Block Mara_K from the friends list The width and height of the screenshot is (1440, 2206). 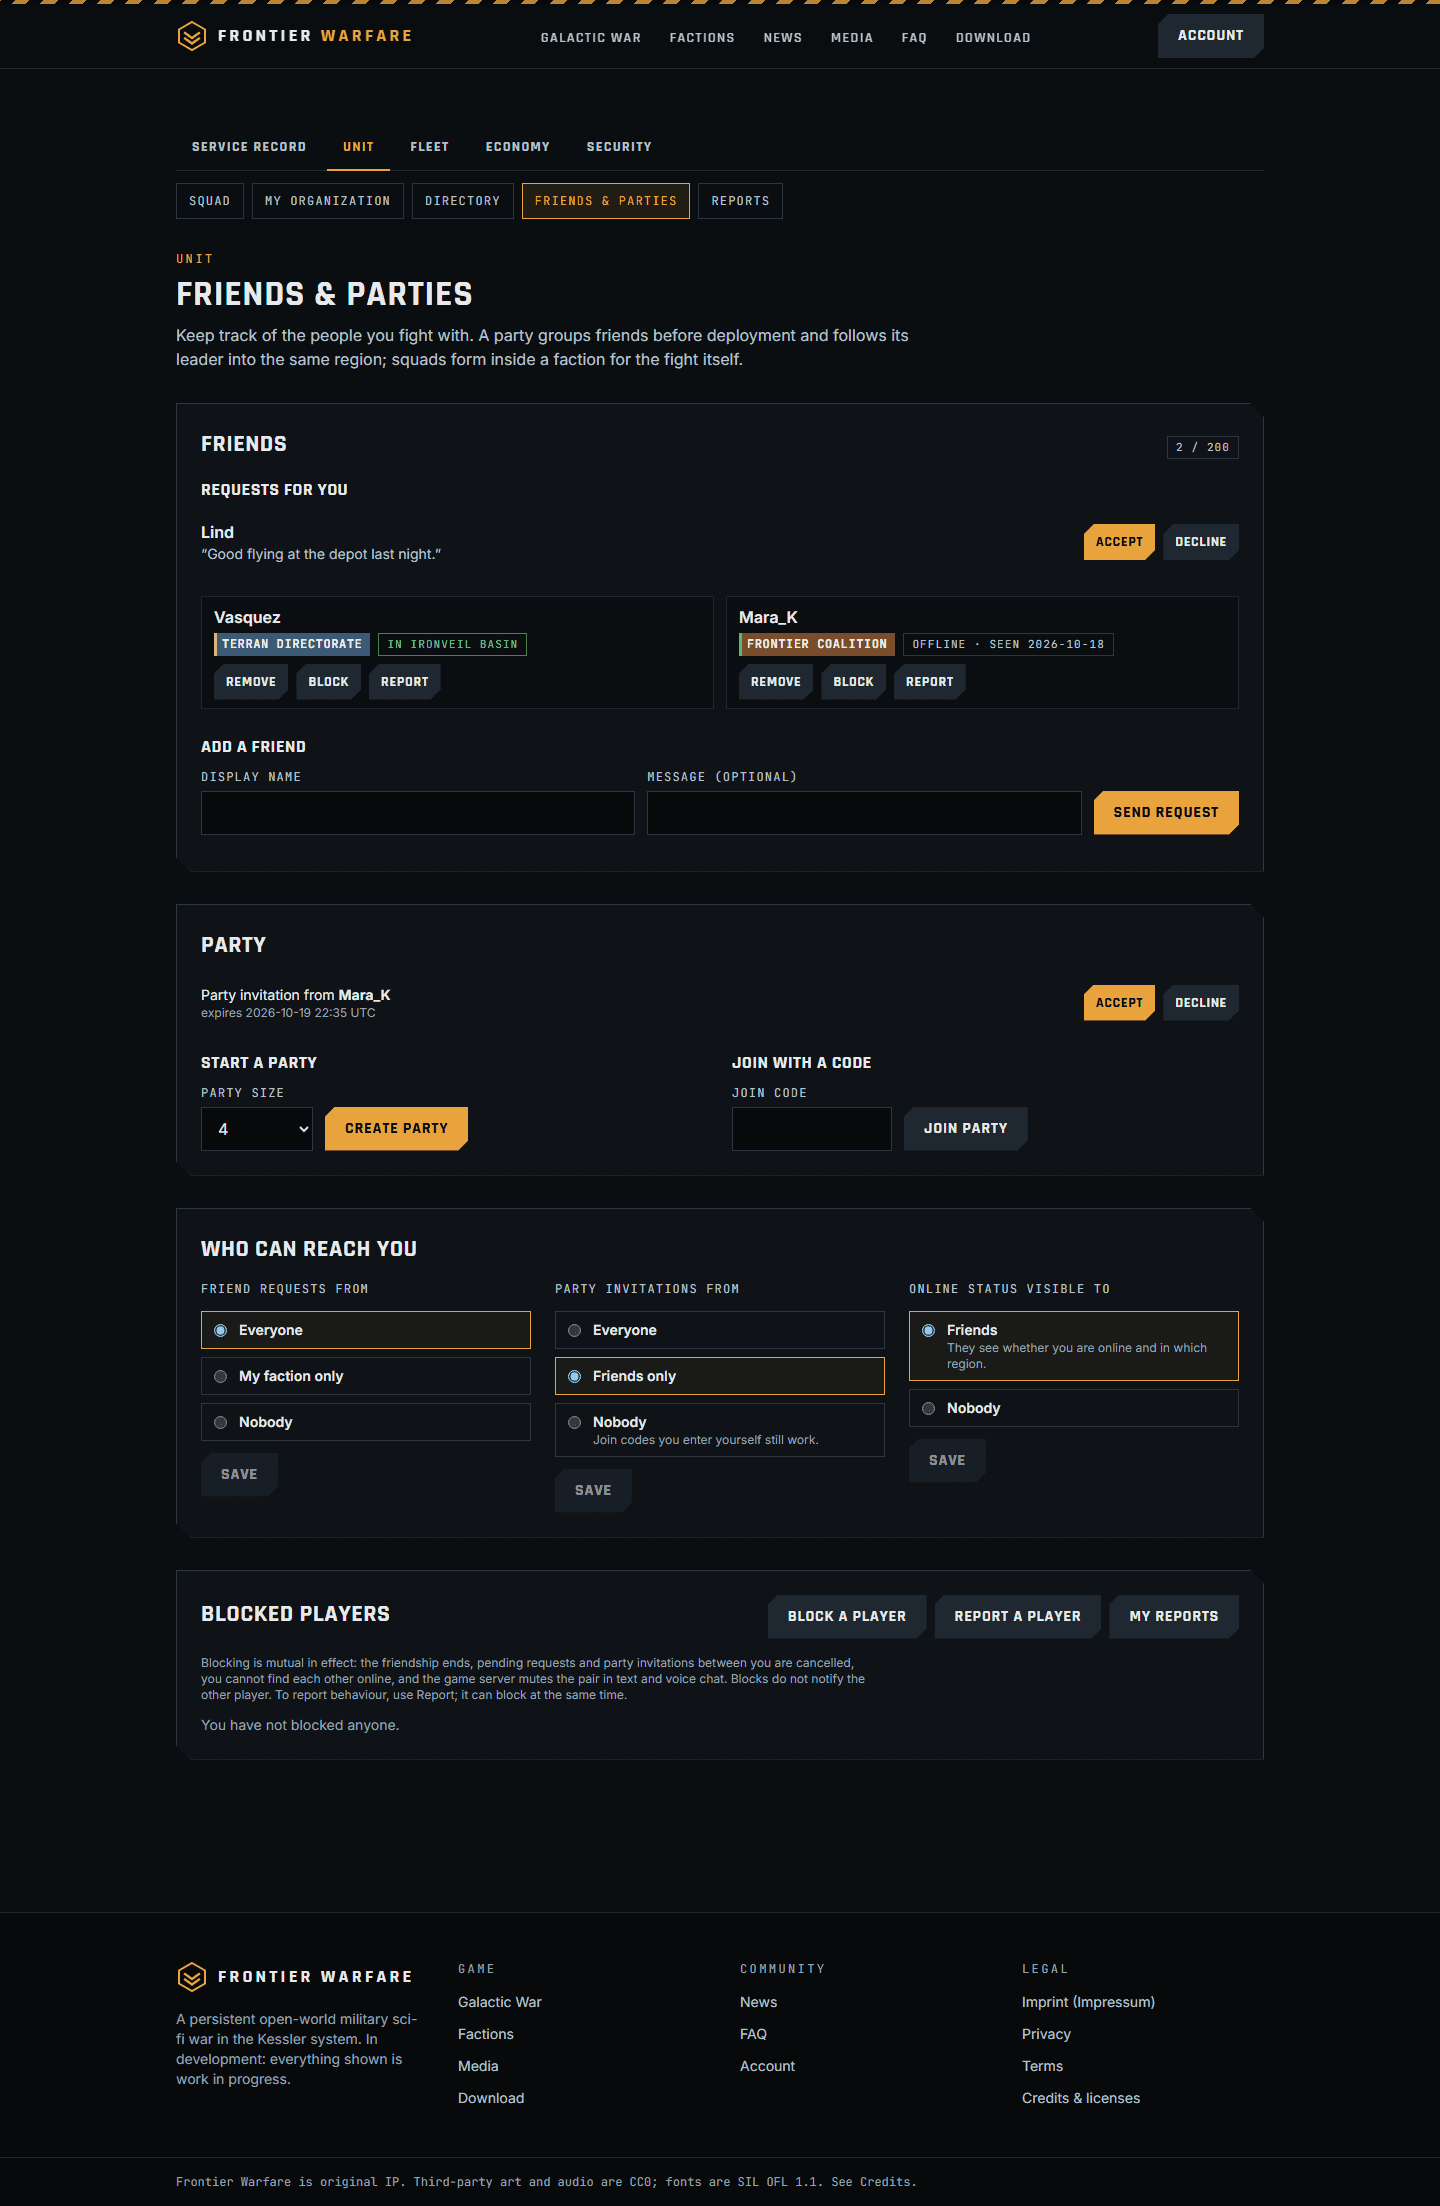click(x=854, y=682)
